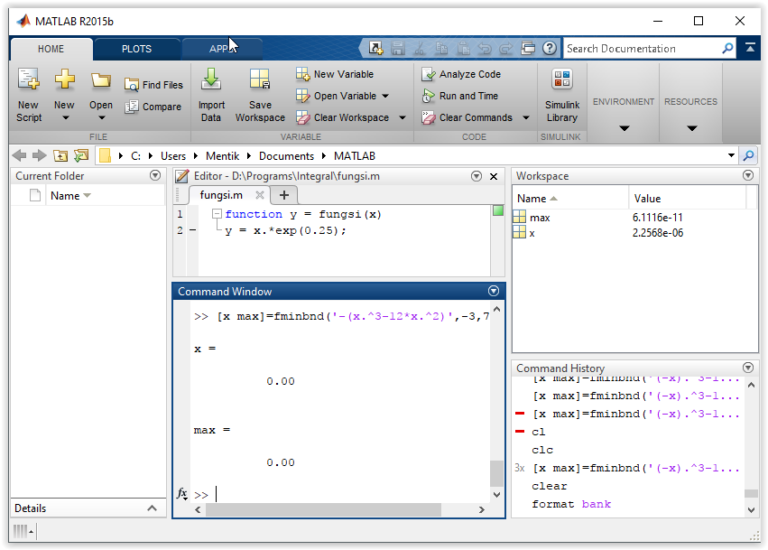768x550 pixels.
Task: Click the help question mark icon
Action: click(549, 48)
